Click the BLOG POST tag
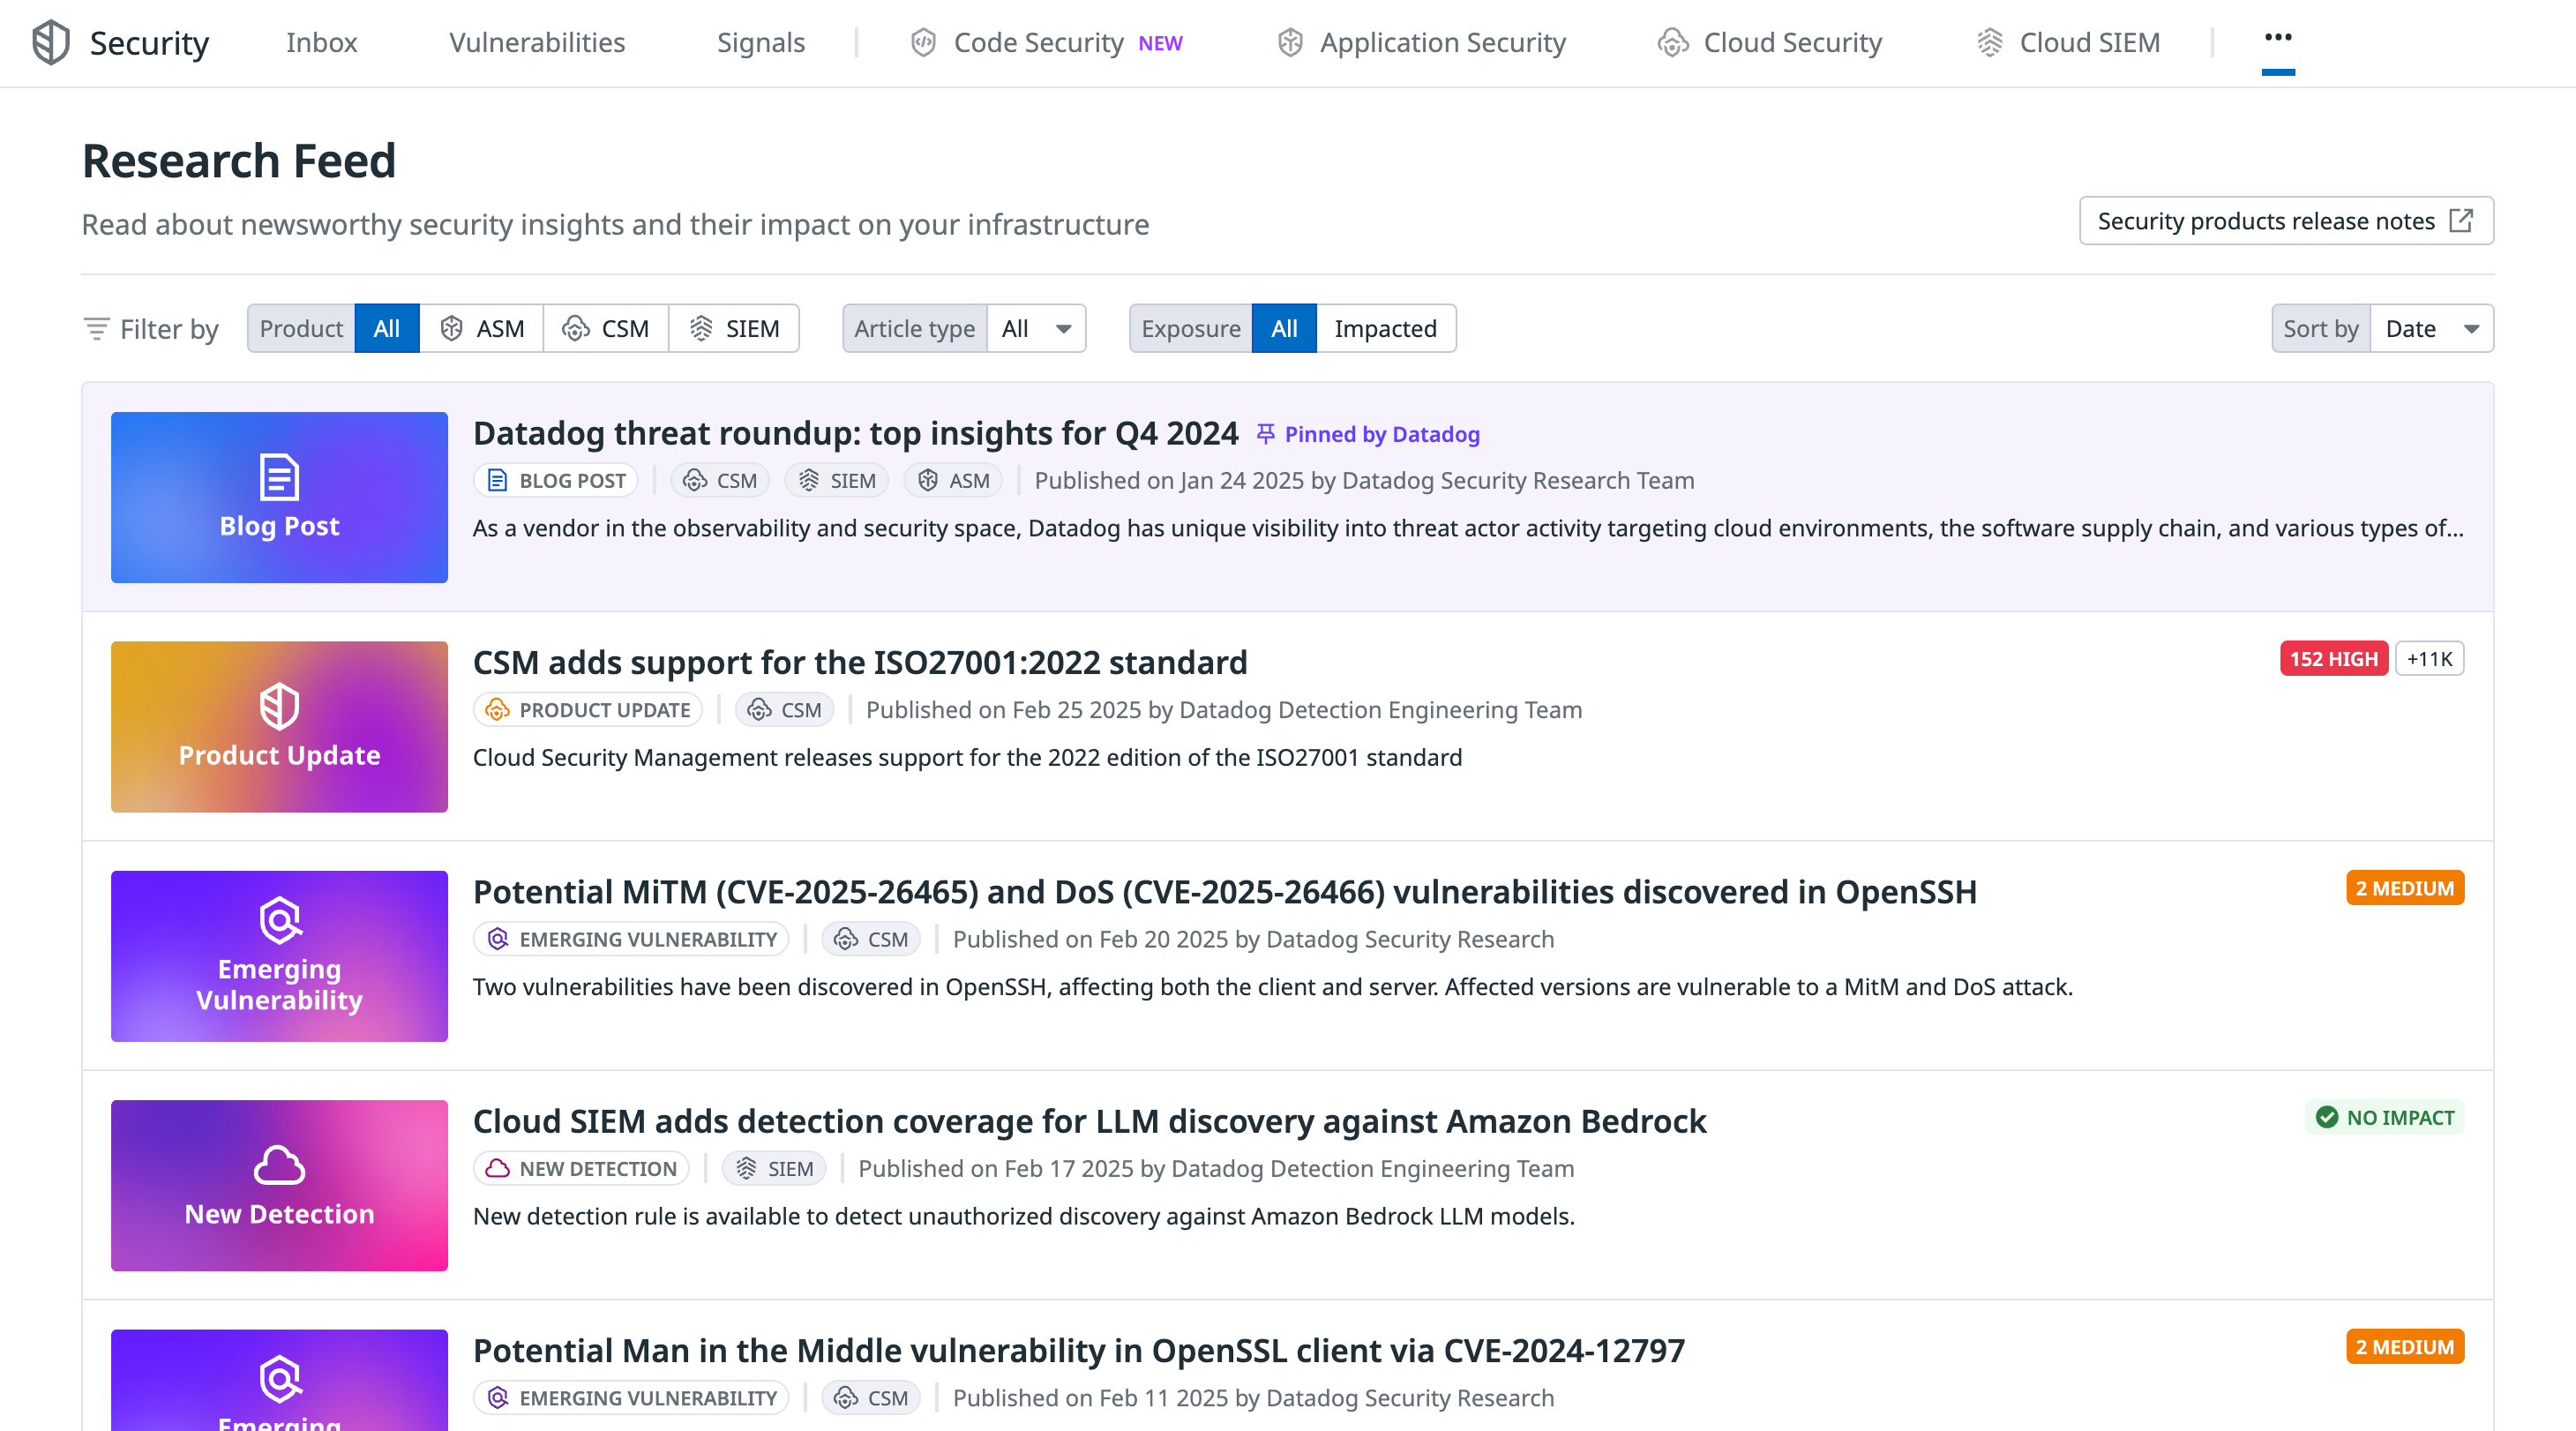This screenshot has height=1431, width=2576. tap(556, 481)
